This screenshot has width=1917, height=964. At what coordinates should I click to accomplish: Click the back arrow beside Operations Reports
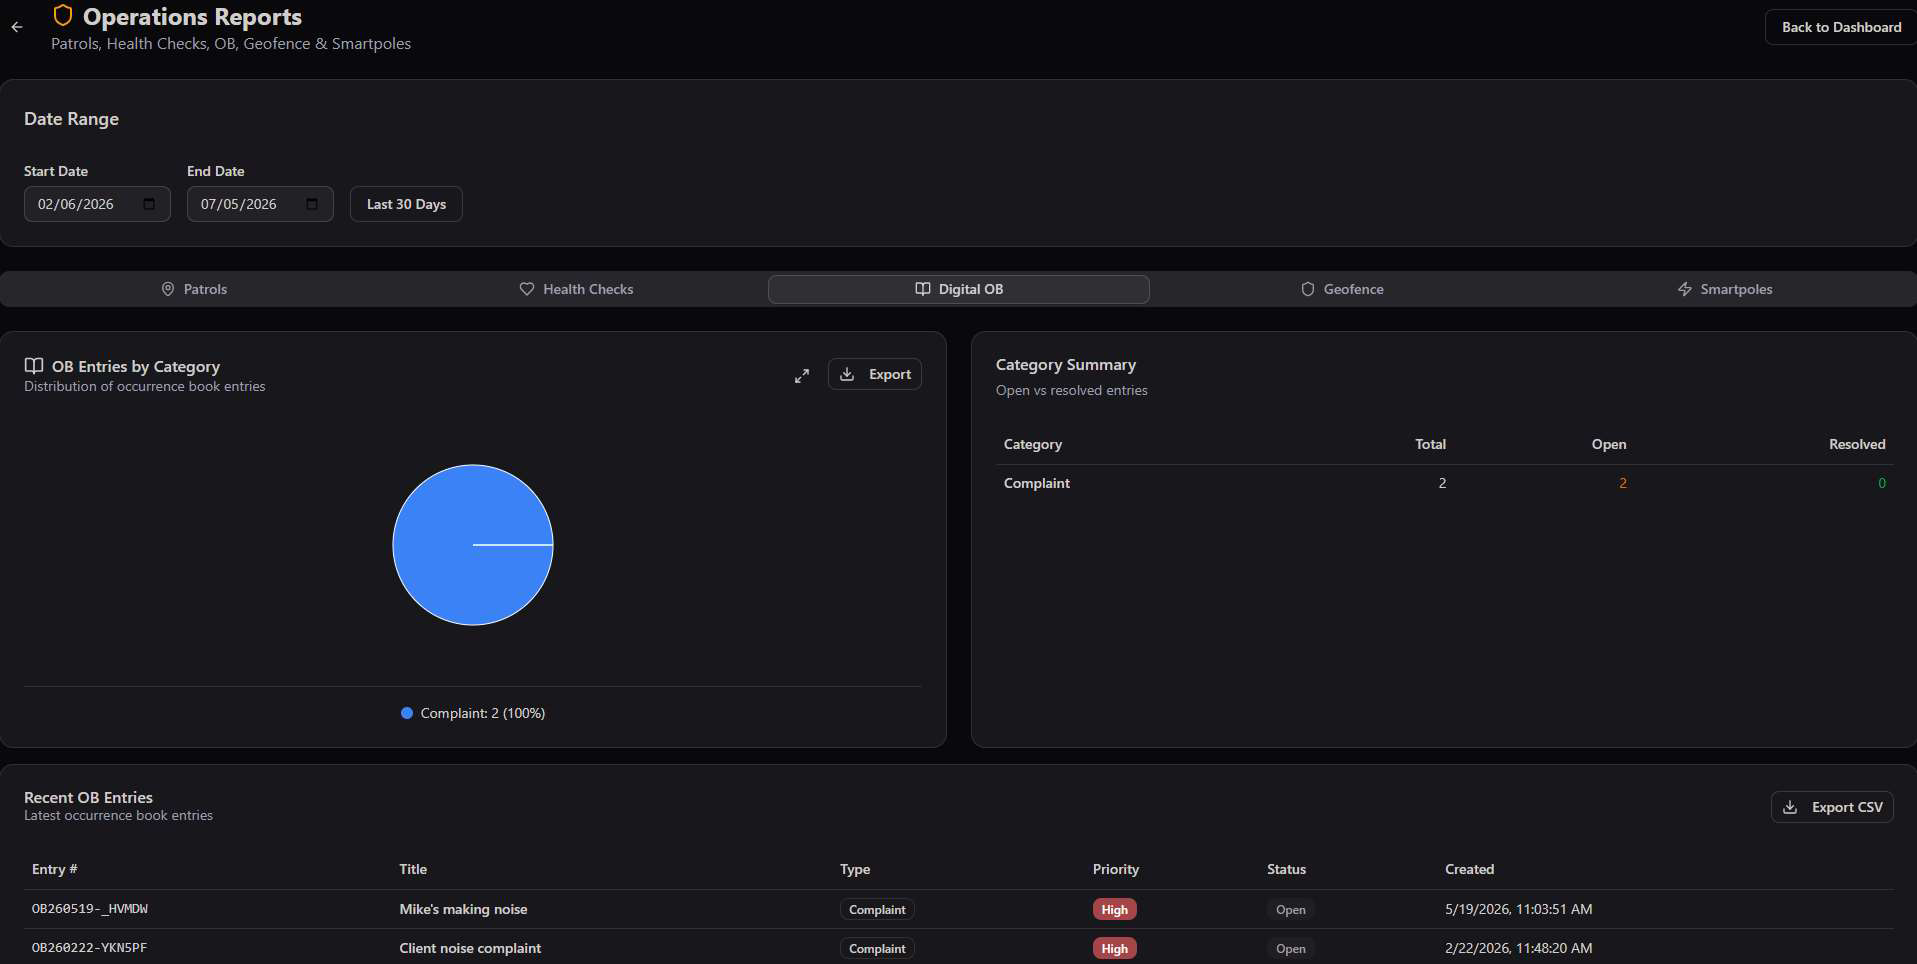click(17, 28)
